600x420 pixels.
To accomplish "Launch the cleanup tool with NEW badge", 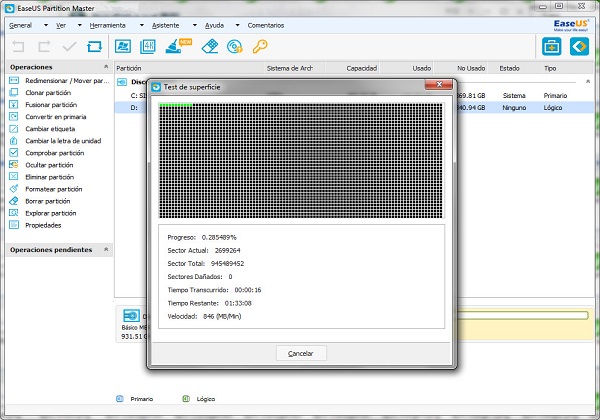I will pyautogui.click(x=178, y=46).
